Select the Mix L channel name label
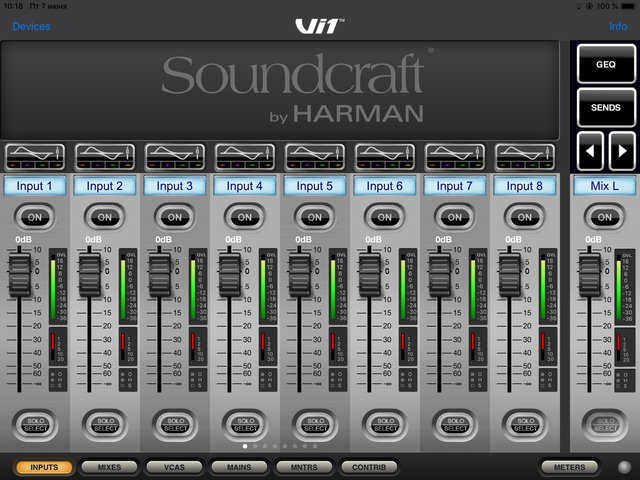The width and height of the screenshot is (640, 480). (604, 186)
